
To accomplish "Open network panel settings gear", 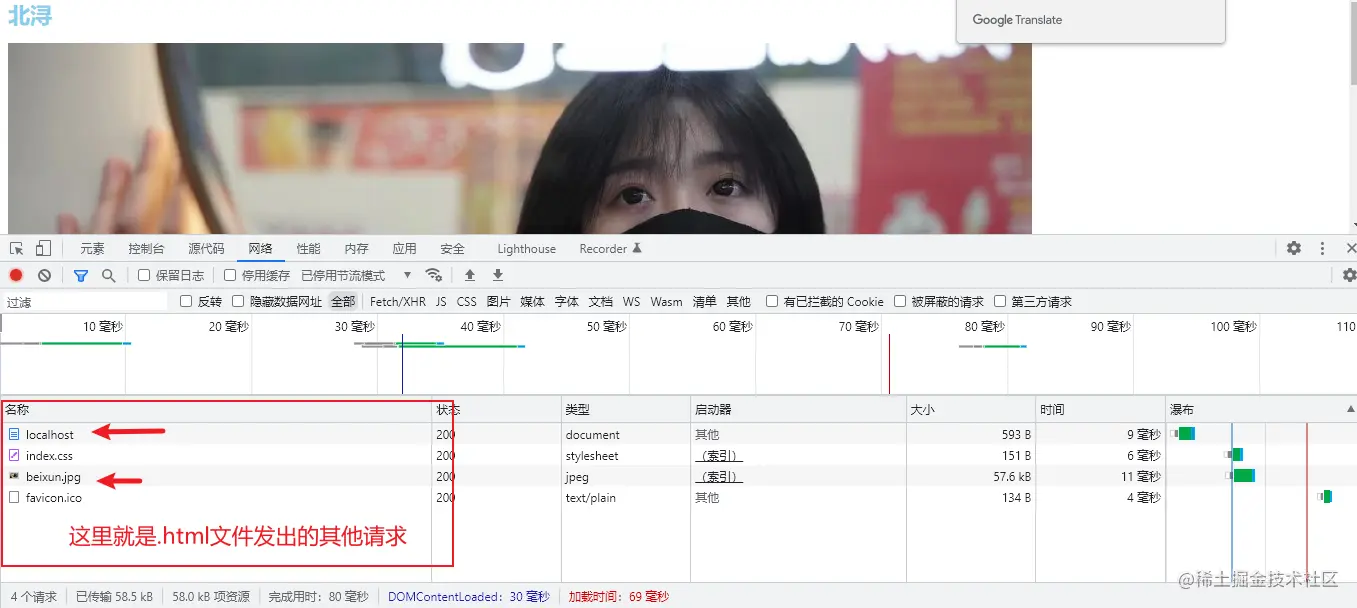I will [1349, 275].
